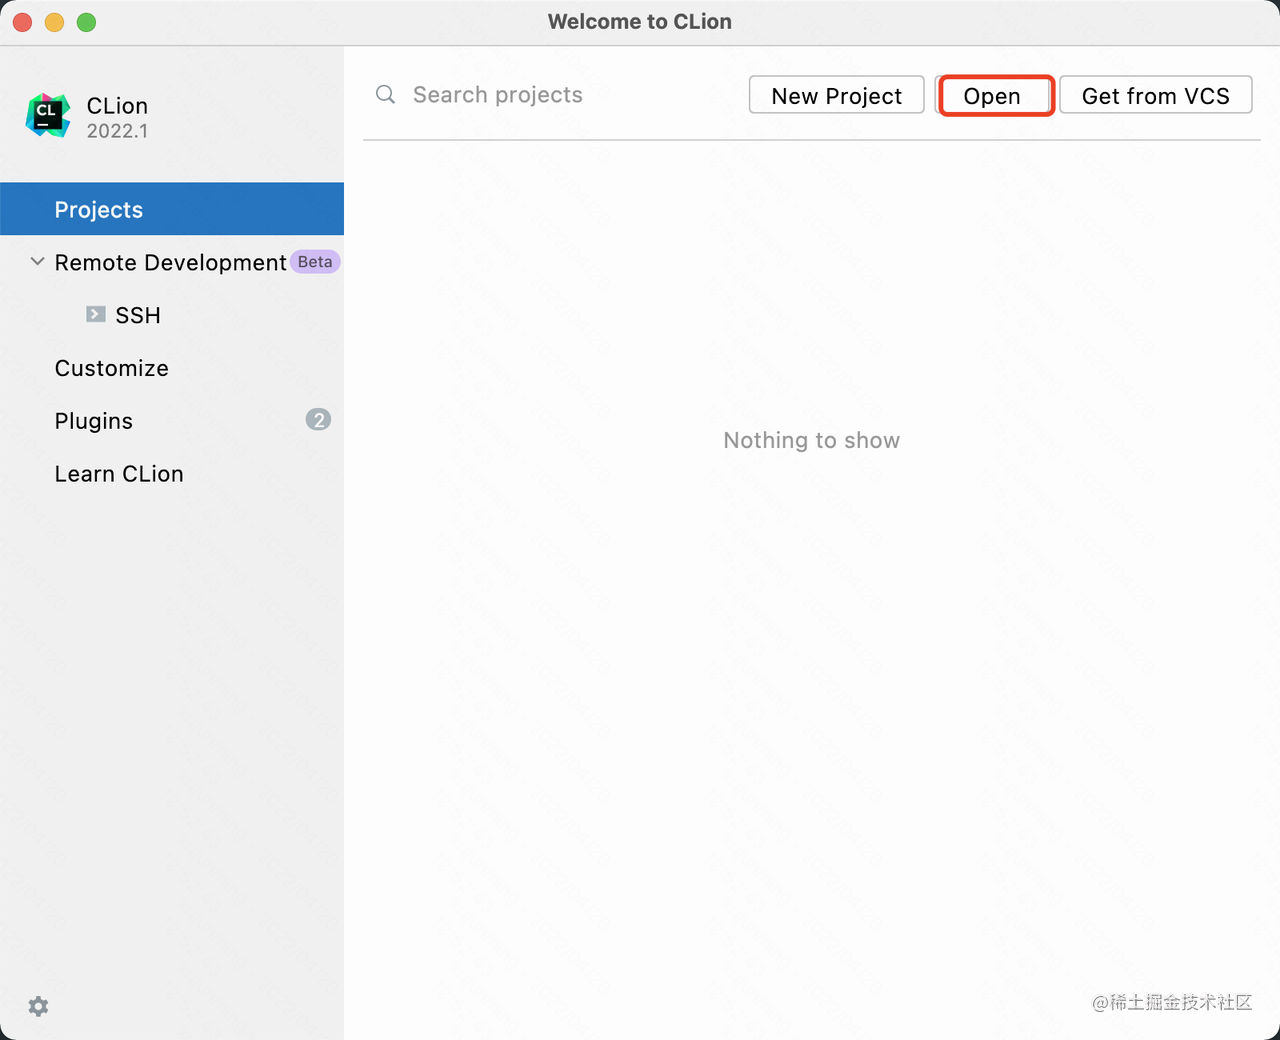Click the New Project button

(x=837, y=95)
